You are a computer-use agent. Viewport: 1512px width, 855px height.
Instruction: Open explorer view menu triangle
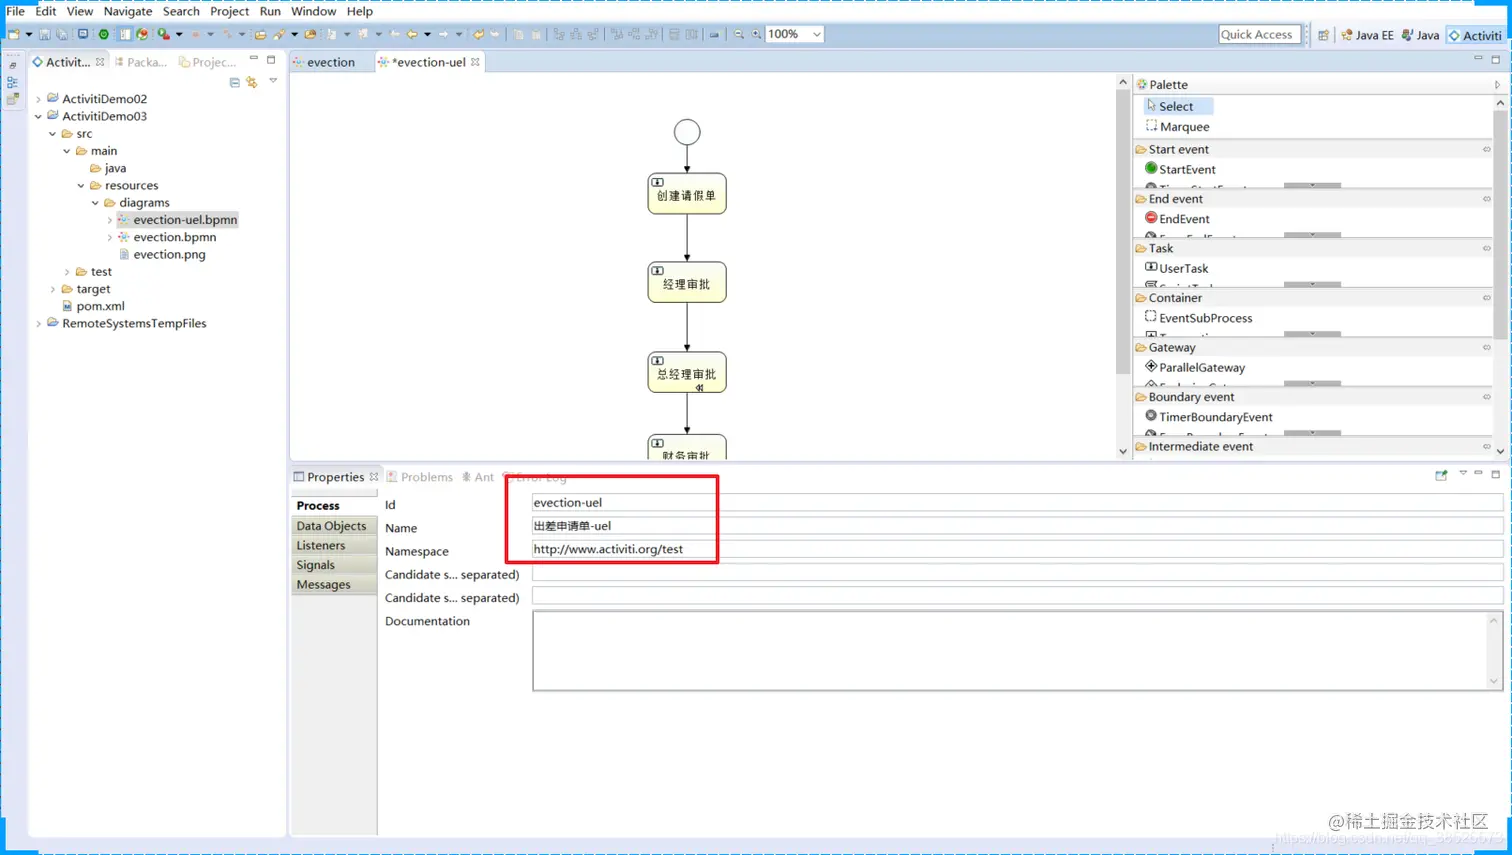(273, 81)
